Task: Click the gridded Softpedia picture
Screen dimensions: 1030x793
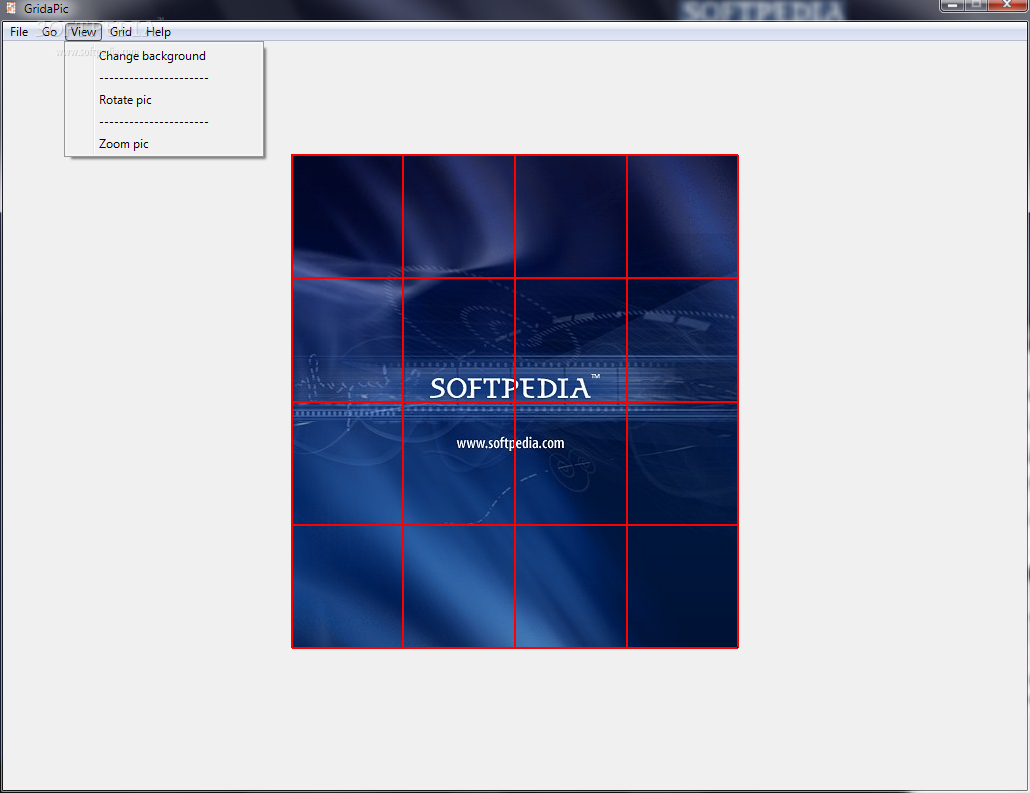Action: (x=515, y=401)
